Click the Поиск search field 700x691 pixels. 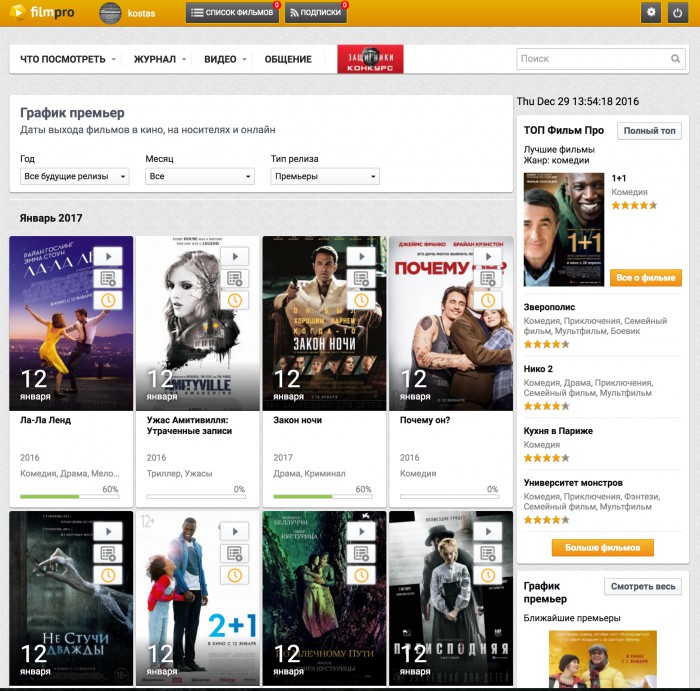[600, 59]
